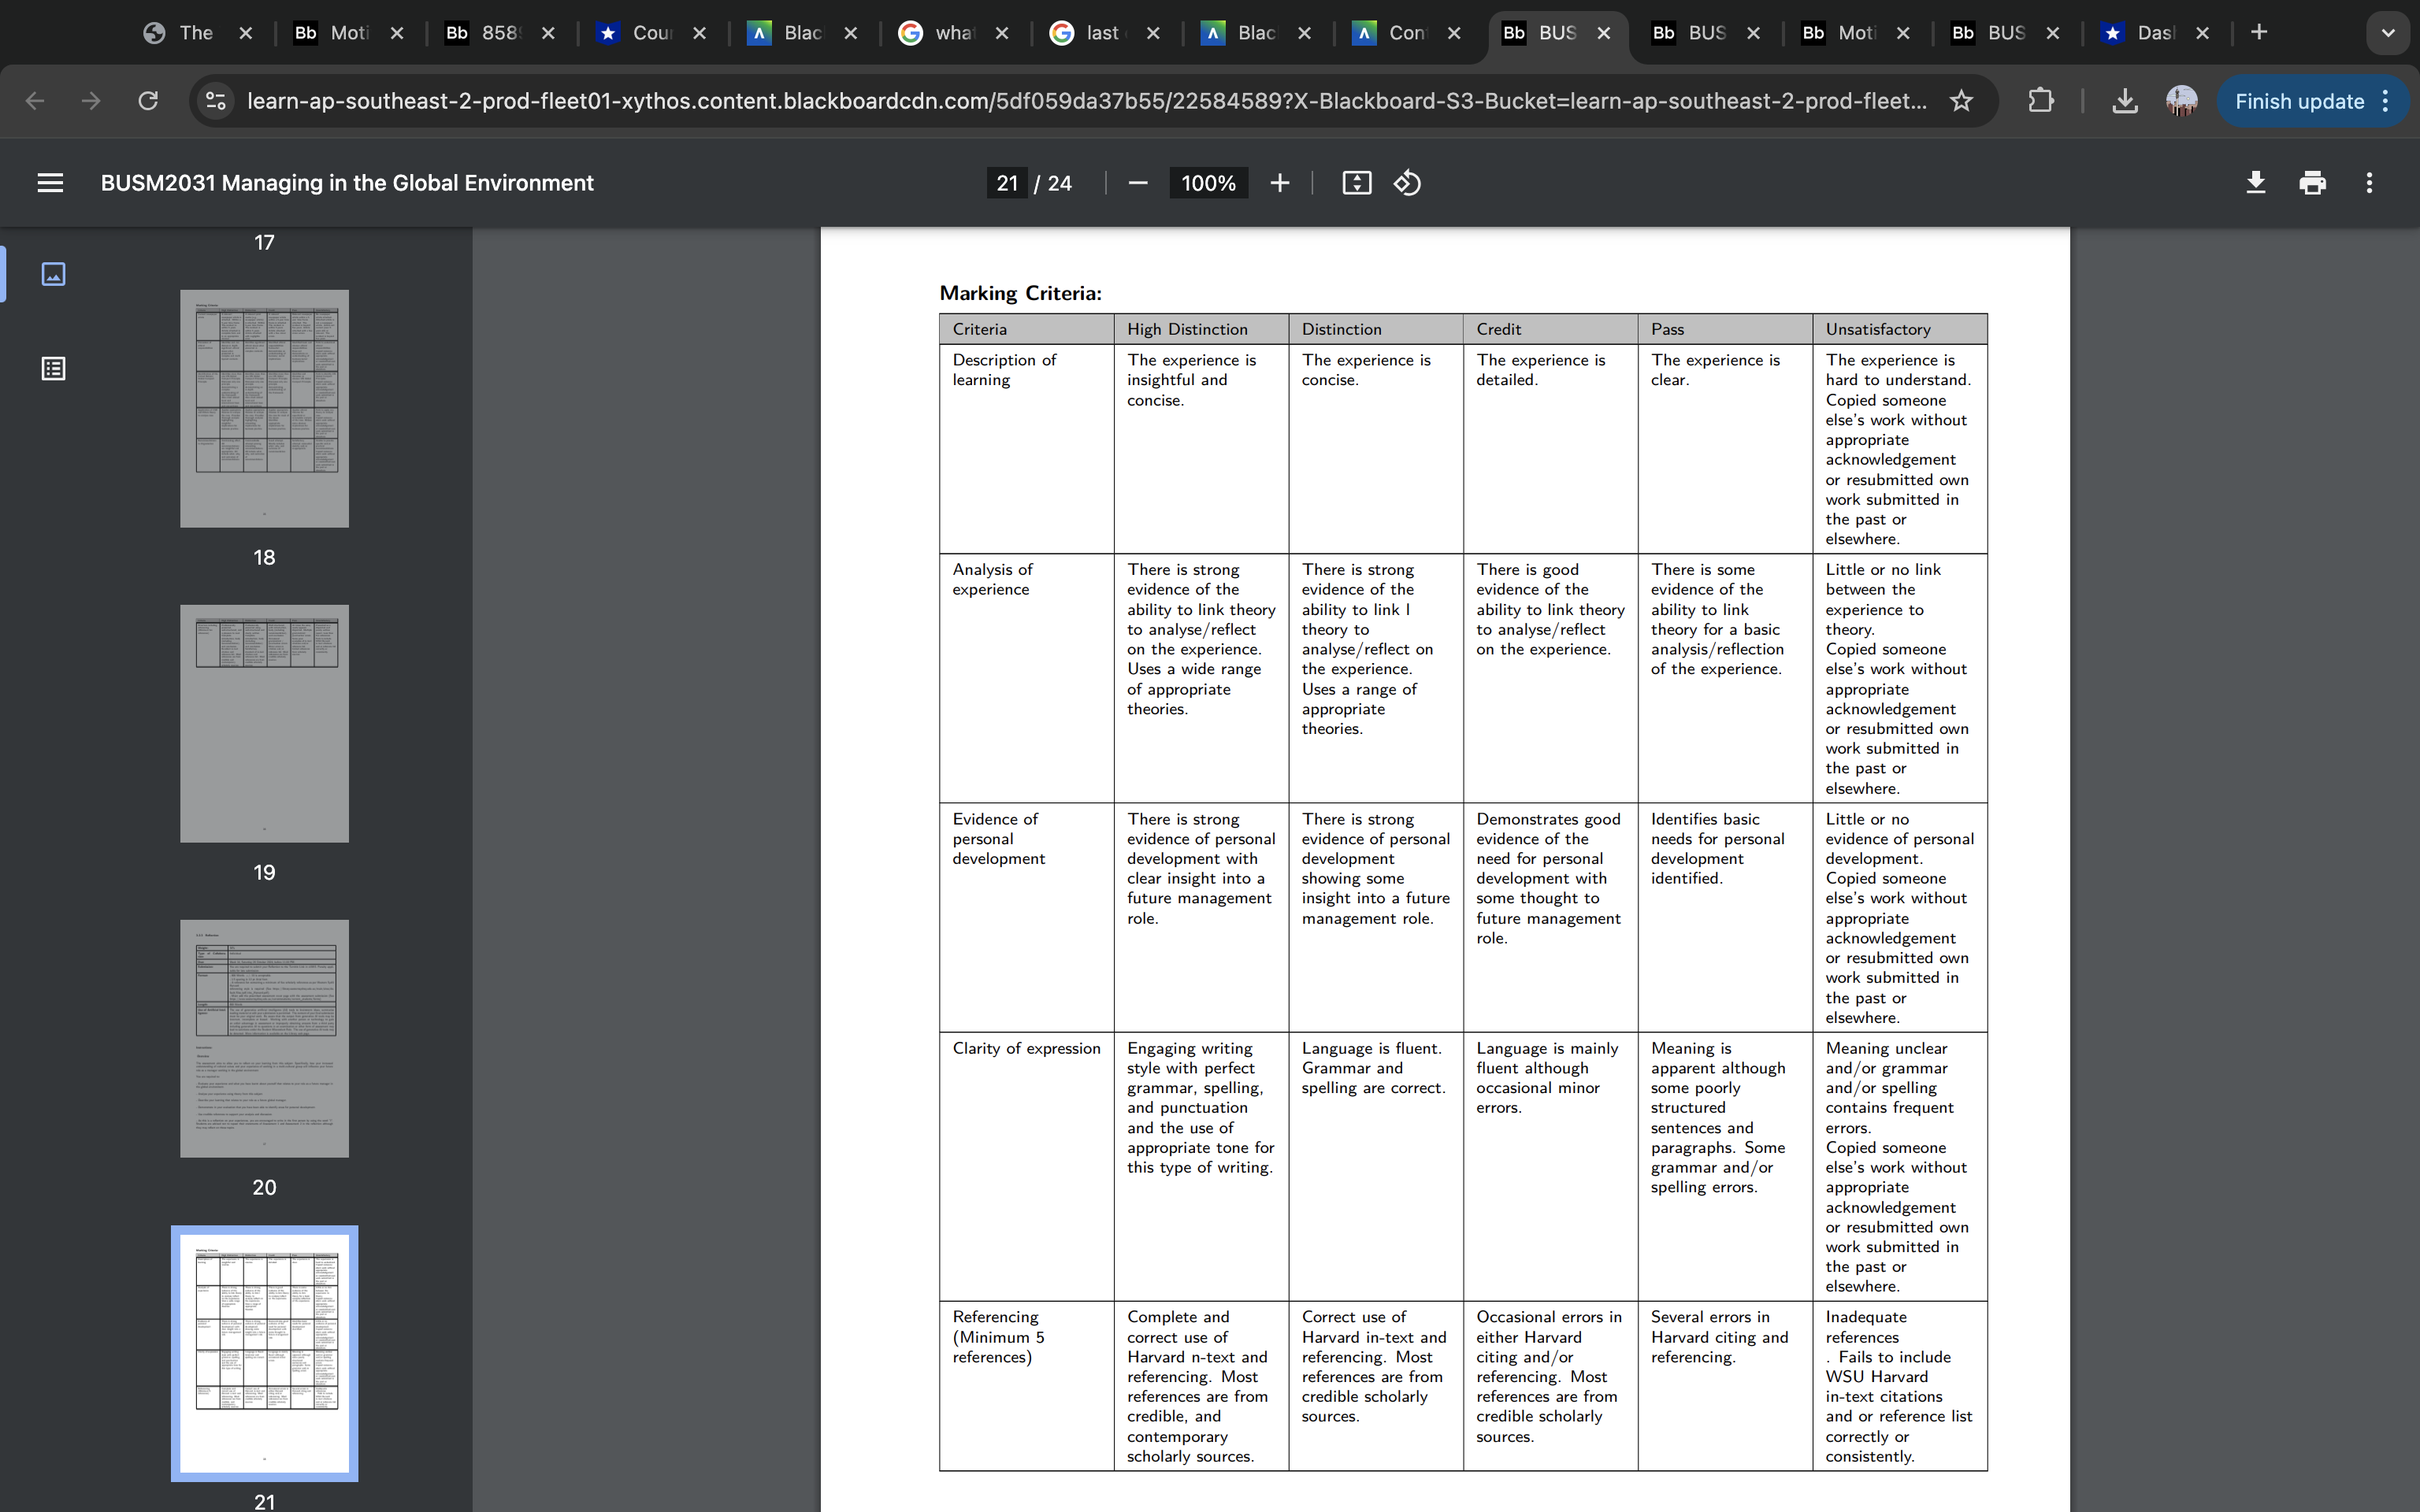
Task: Switch to the Course tab
Action: coord(650,32)
